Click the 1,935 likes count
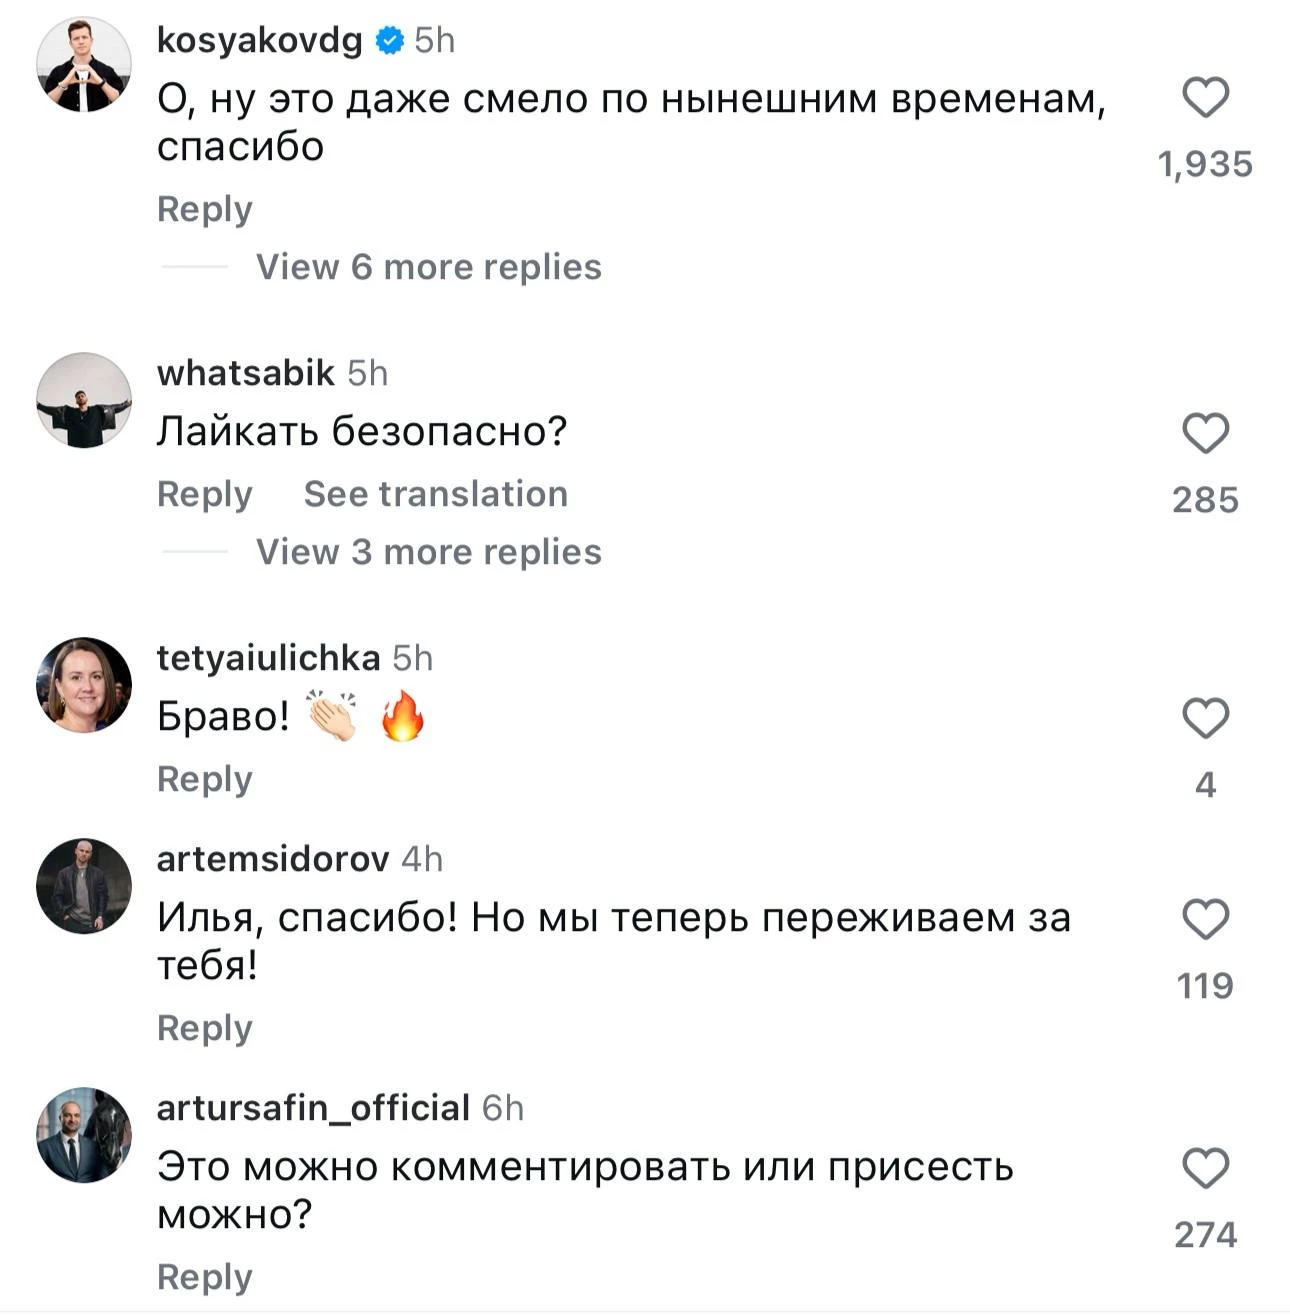This screenshot has width=1290, height=1316. (x=1205, y=164)
